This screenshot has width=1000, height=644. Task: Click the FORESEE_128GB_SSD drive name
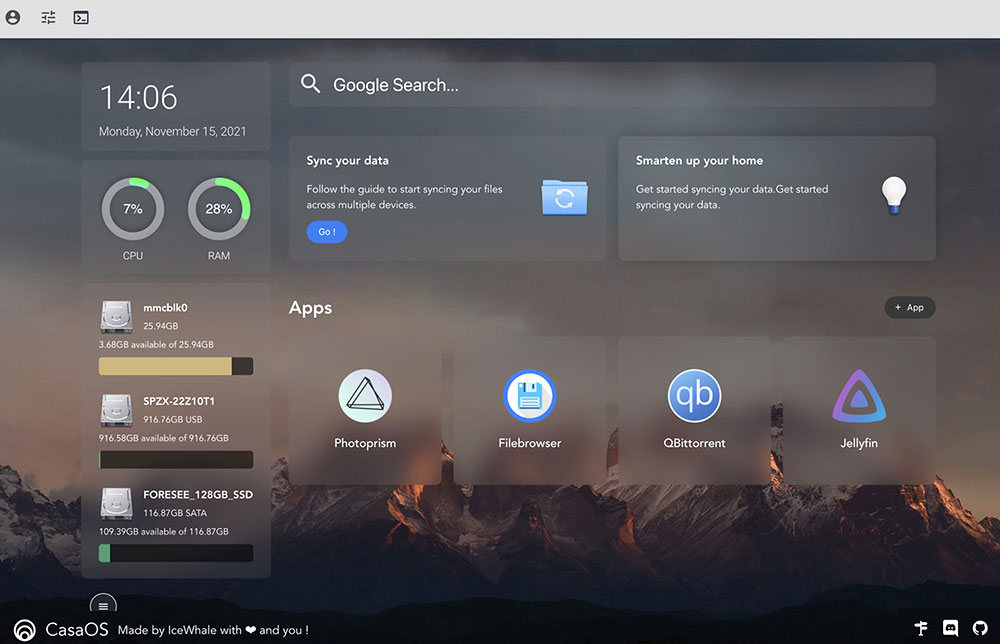[198, 495]
